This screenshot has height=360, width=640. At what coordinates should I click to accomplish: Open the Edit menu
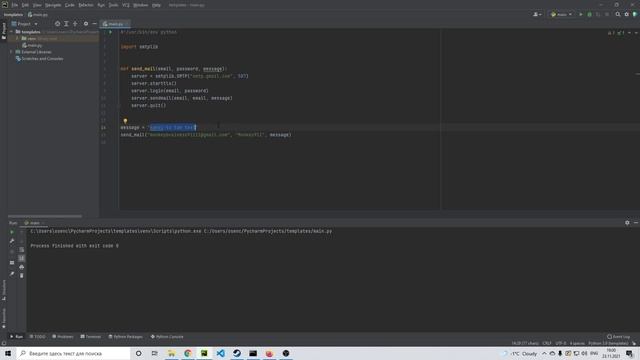[x=25, y=5]
